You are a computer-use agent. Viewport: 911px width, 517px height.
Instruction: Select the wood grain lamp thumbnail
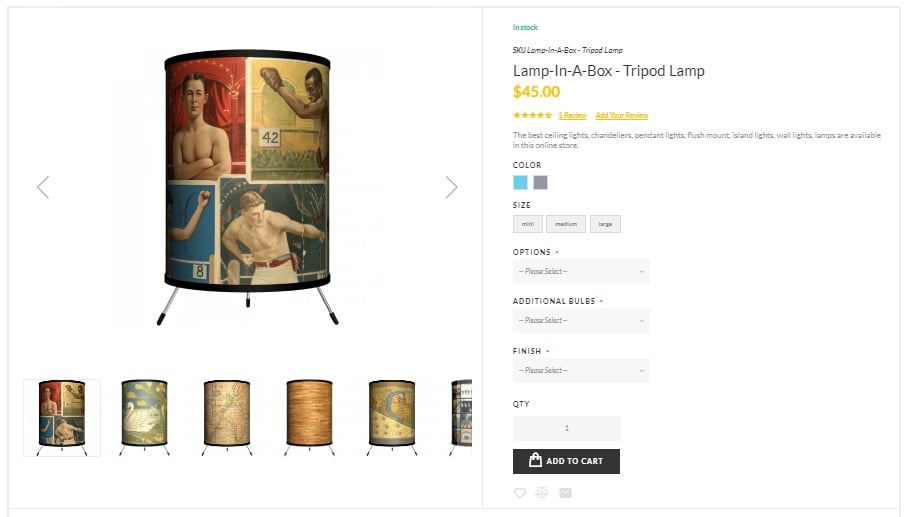coord(310,418)
